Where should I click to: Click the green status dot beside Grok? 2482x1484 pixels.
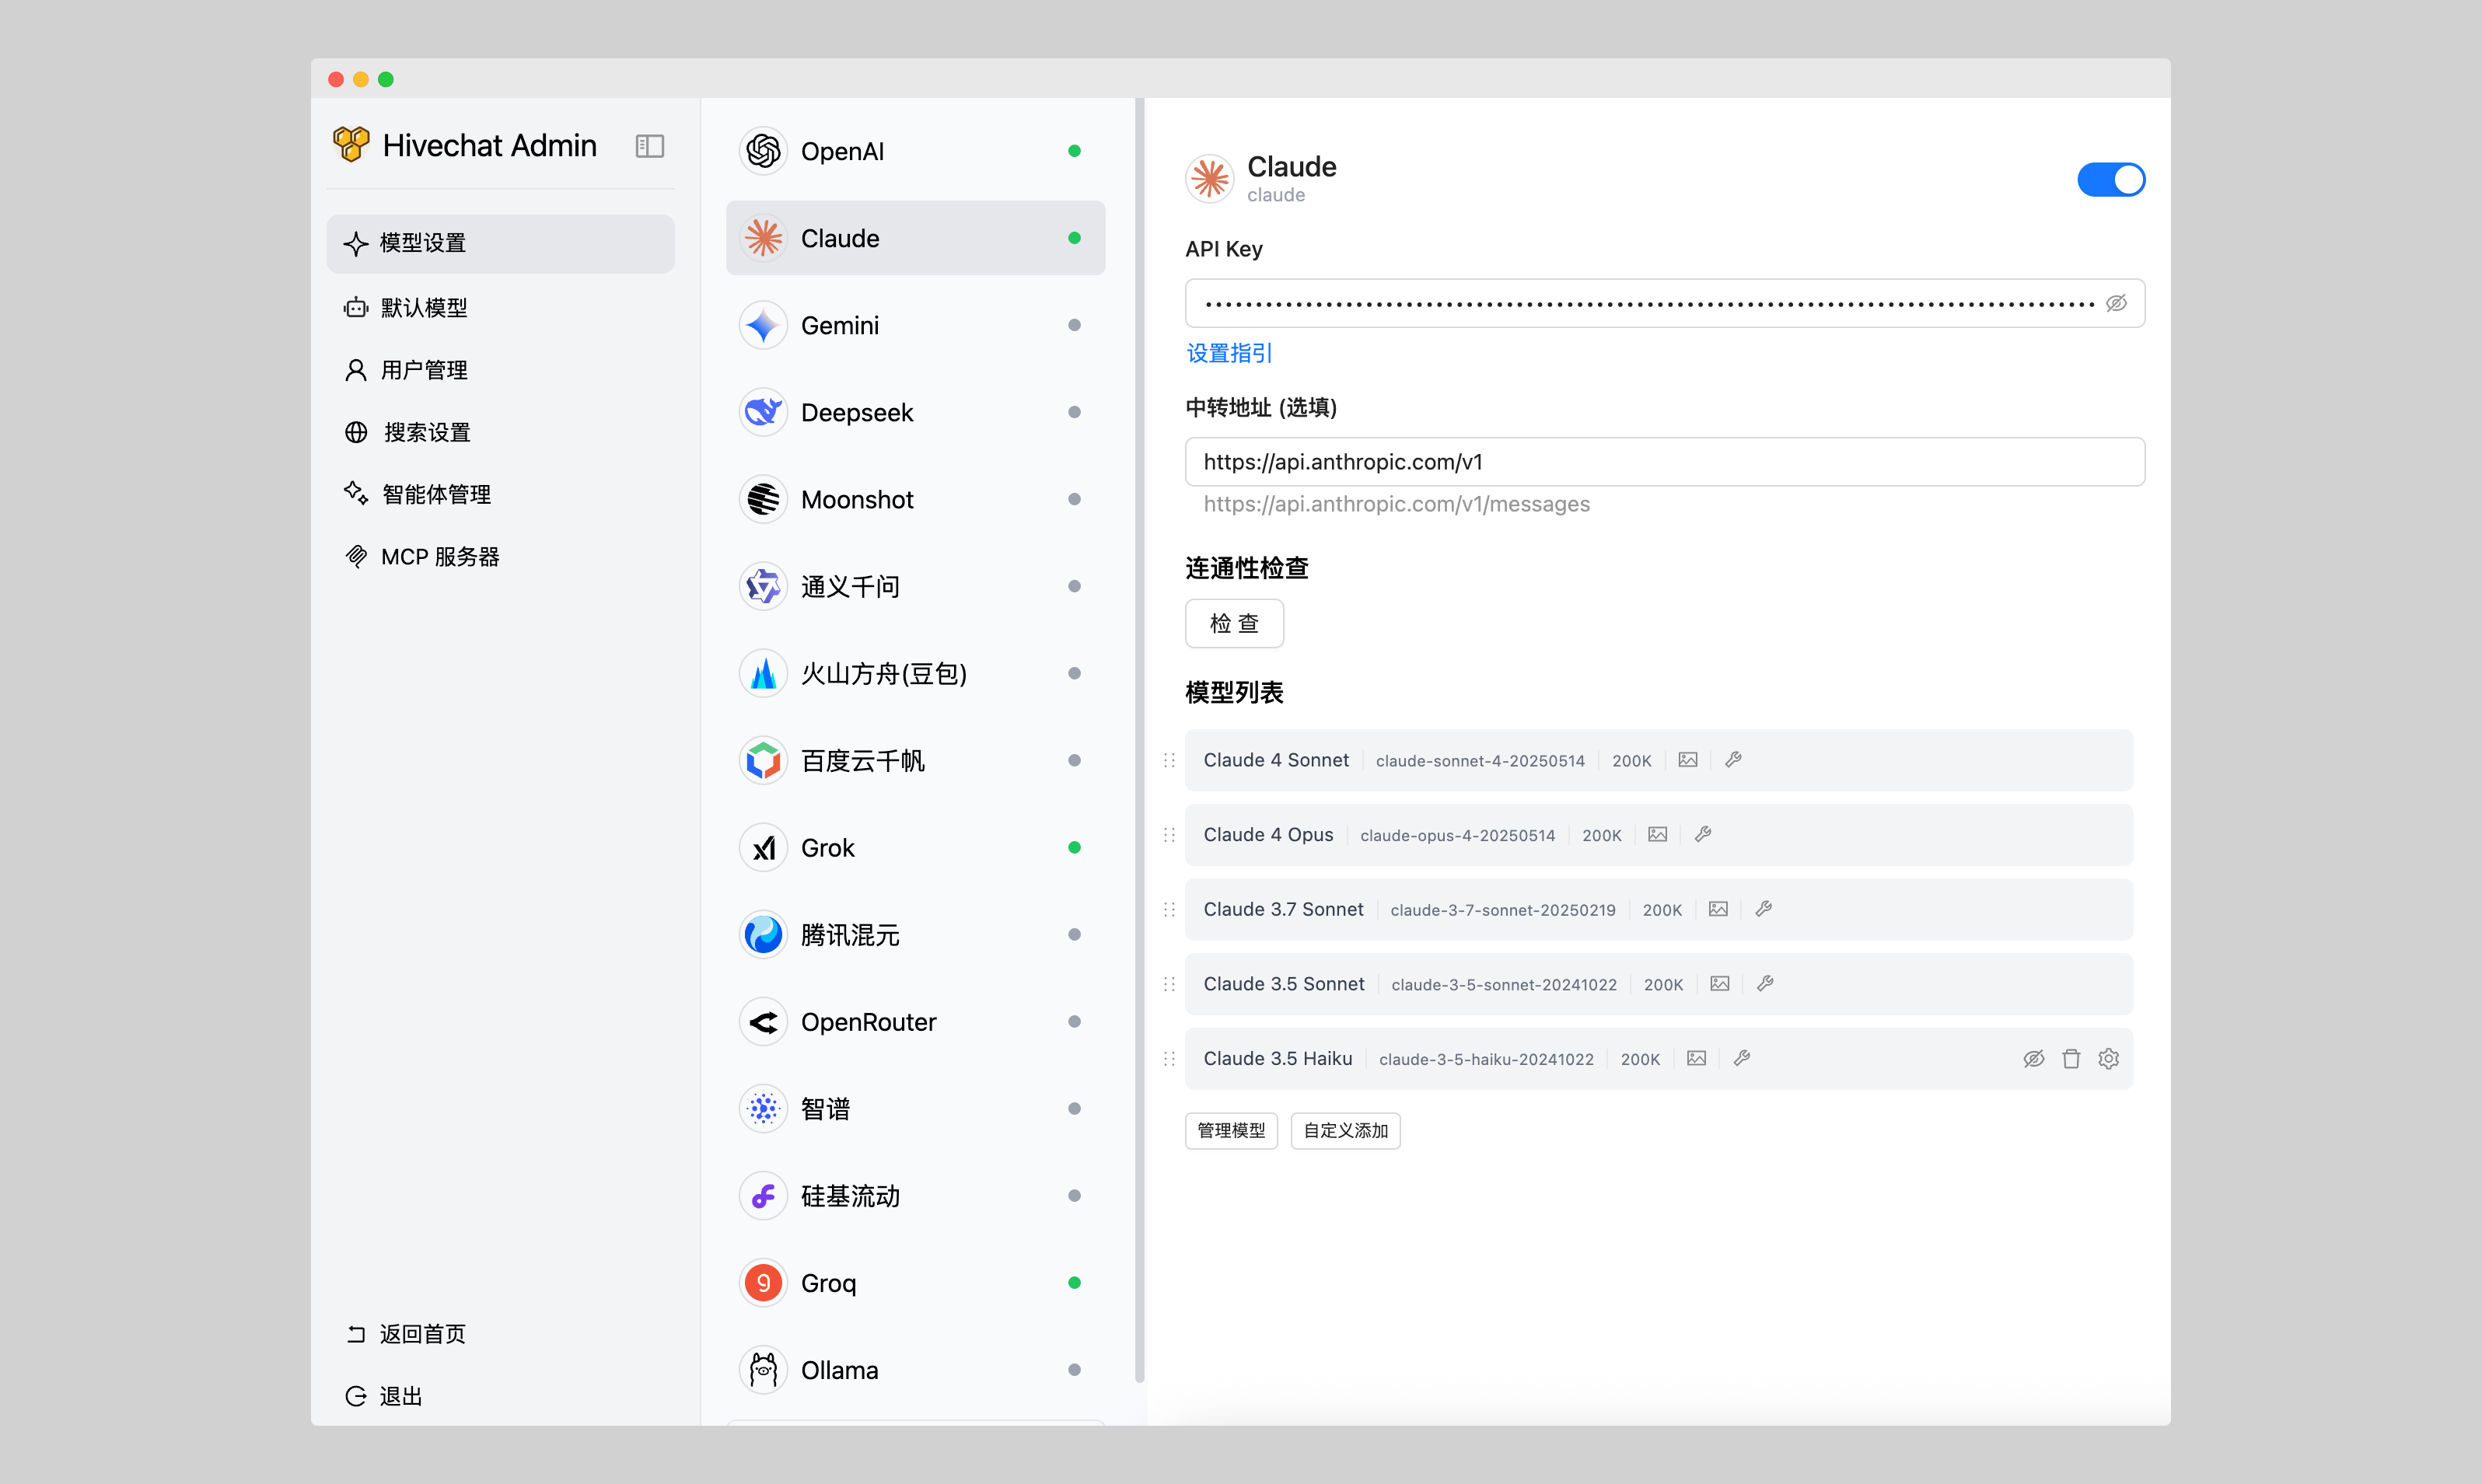tap(1074, 848)
